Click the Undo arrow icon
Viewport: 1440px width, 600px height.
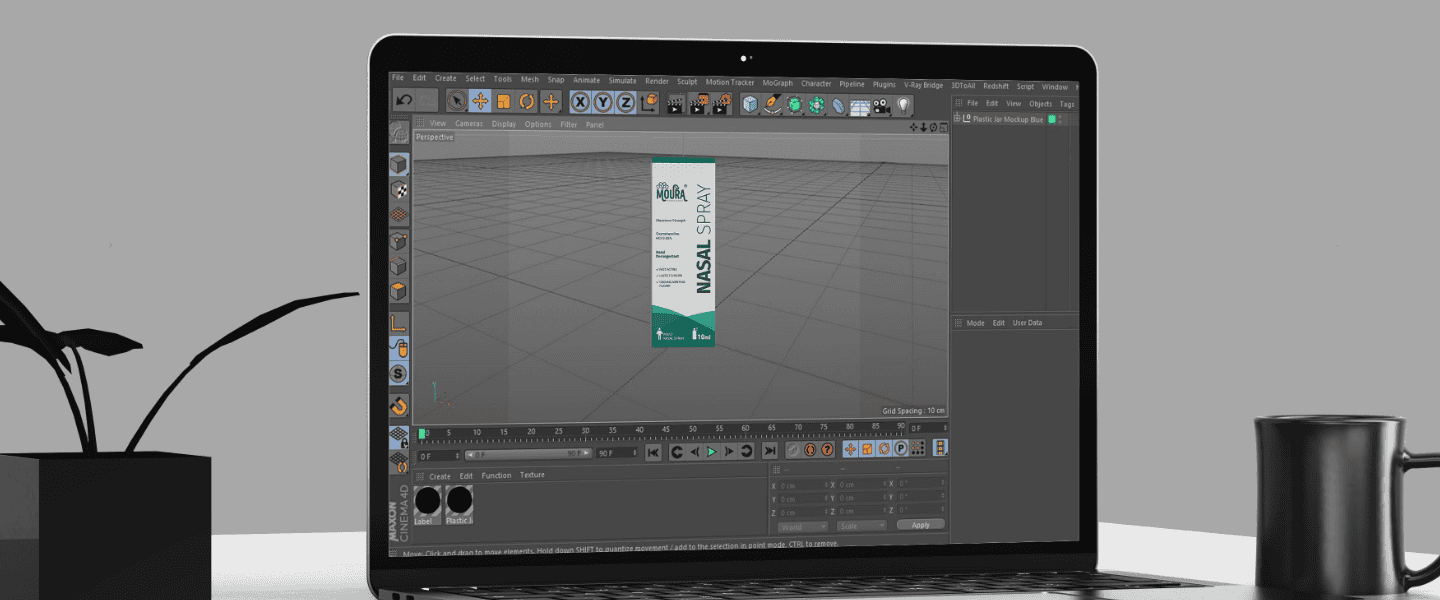pyautogui.click(x=404, y=100)
